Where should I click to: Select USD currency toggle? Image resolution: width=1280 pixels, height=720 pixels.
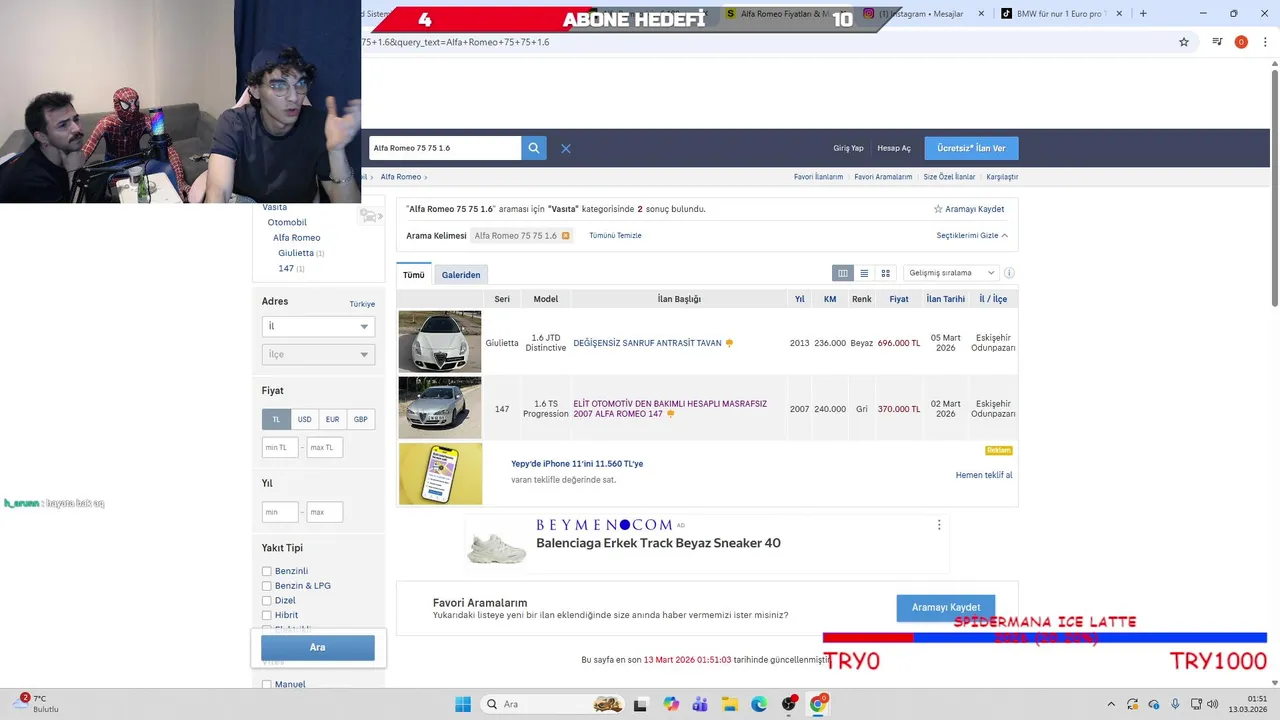pos(305,419)
